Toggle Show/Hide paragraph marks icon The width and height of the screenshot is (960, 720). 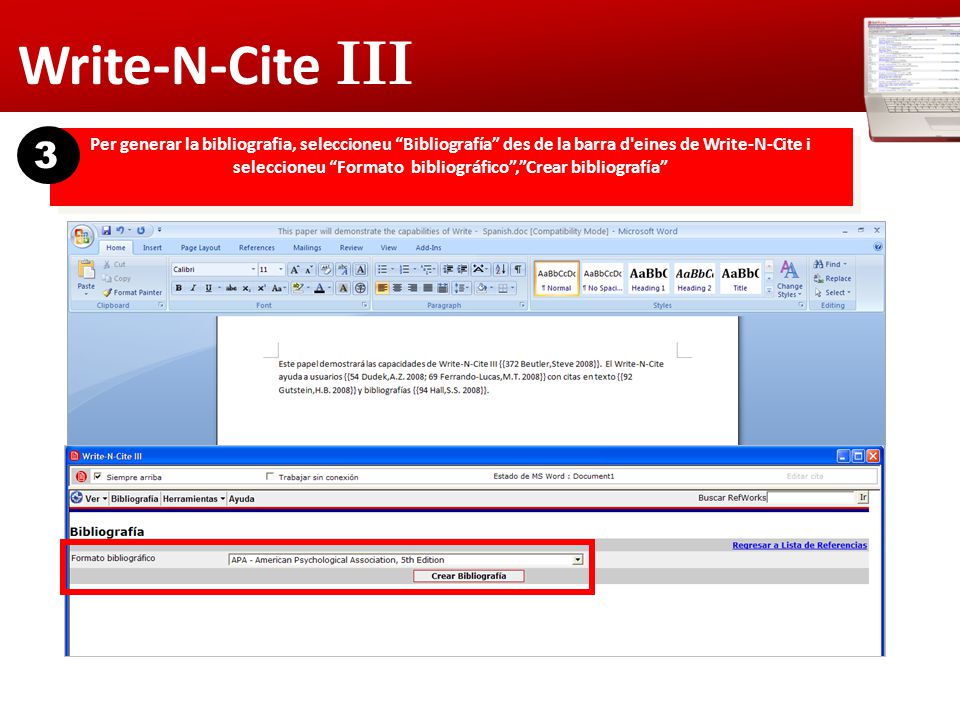pyautogui.click(x=518, y=269)
